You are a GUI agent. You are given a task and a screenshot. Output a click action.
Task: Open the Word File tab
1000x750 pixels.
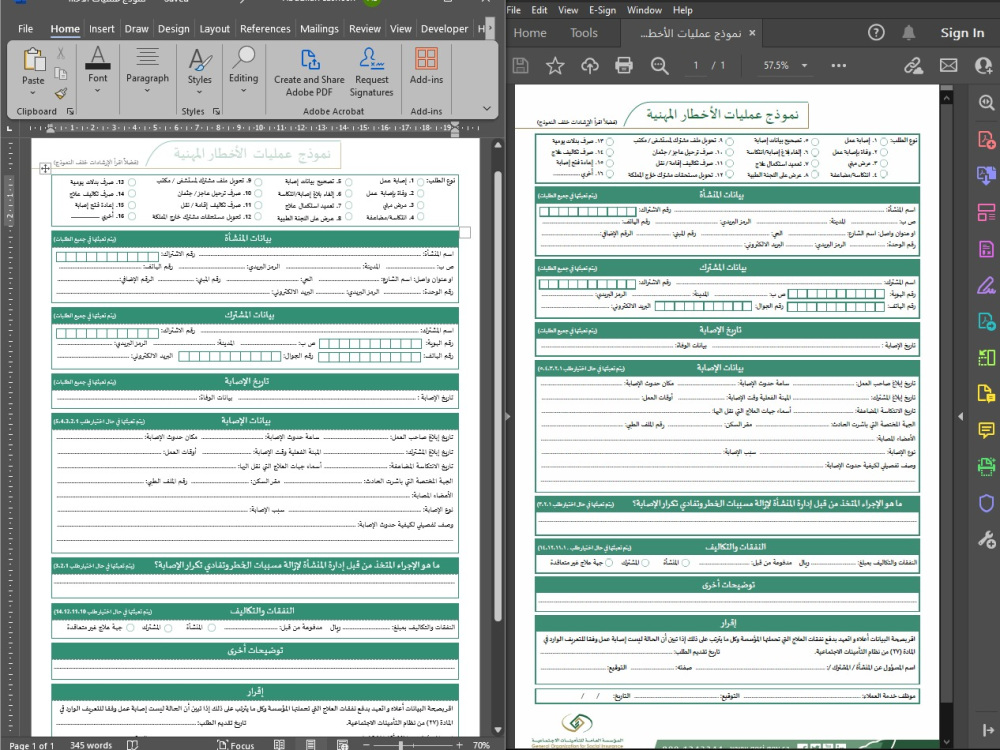tap(26, 29)
